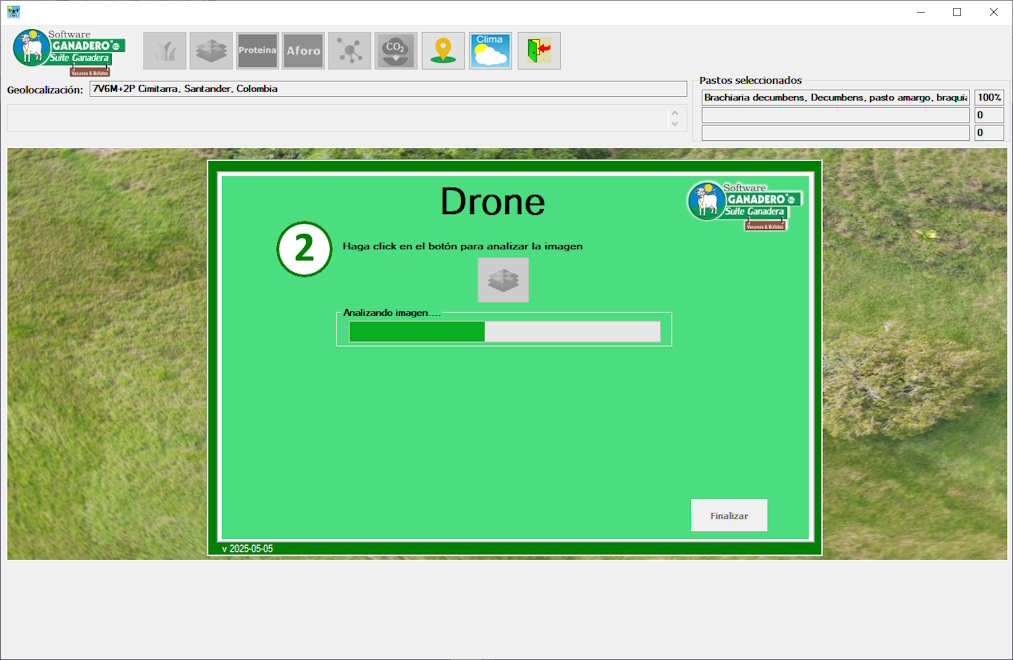The width and height of the screenshot is (1013, 660).
Task: Click the Analizando imagen progress bar
Action: [504, 332]
